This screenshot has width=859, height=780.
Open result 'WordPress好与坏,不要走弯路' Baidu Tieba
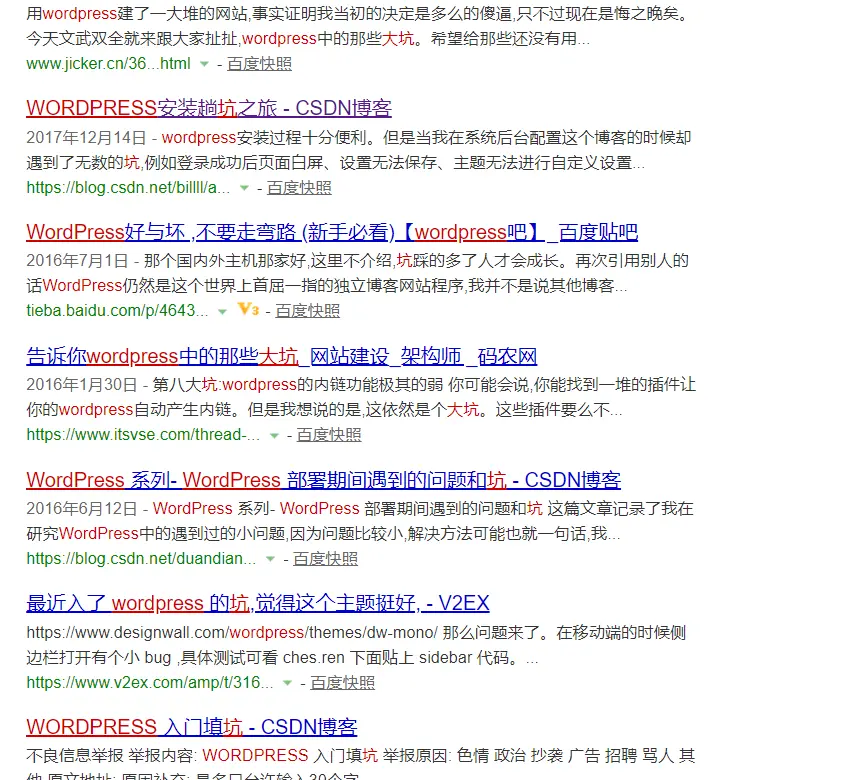pos(332,232)
